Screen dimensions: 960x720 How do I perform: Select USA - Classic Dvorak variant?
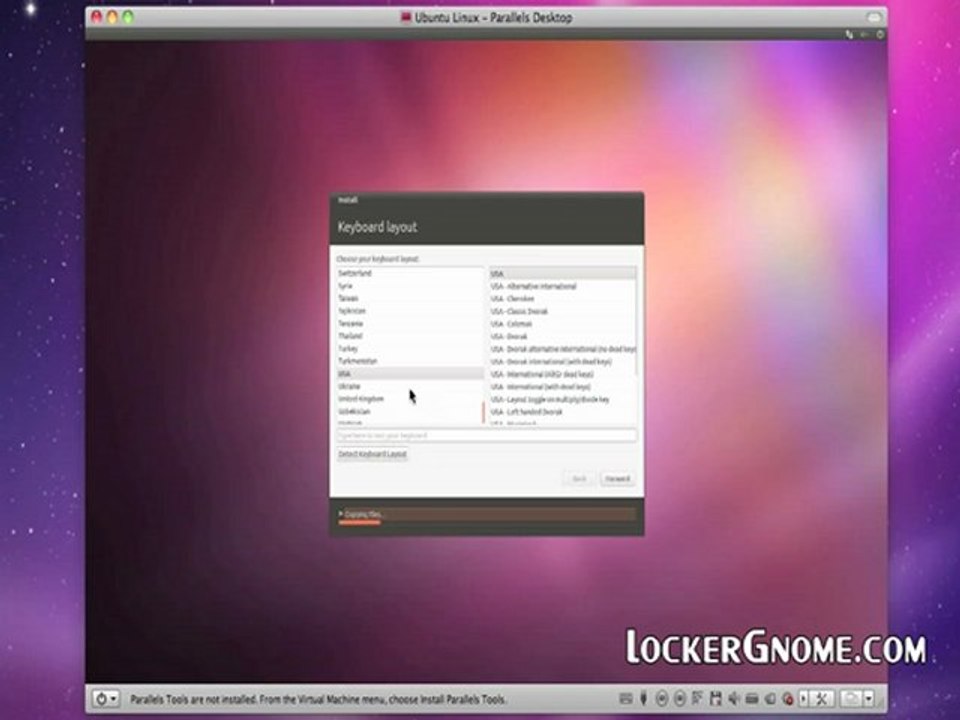(562, 312)
